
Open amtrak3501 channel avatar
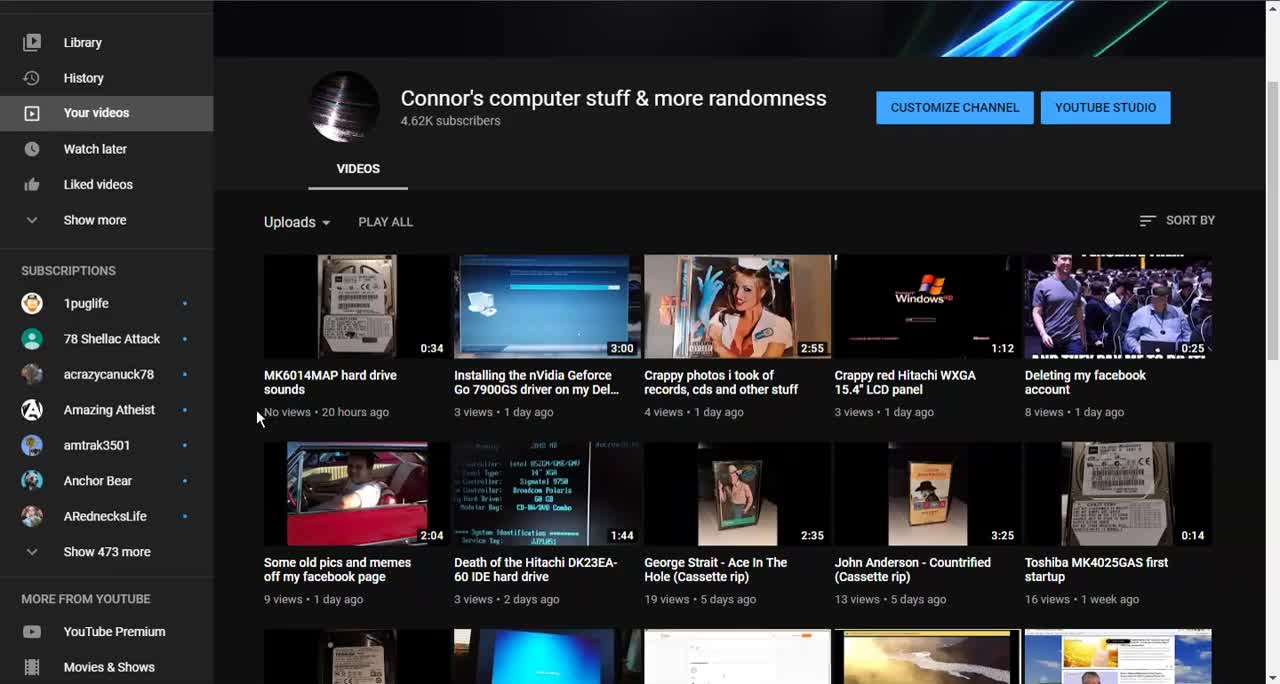32,446
